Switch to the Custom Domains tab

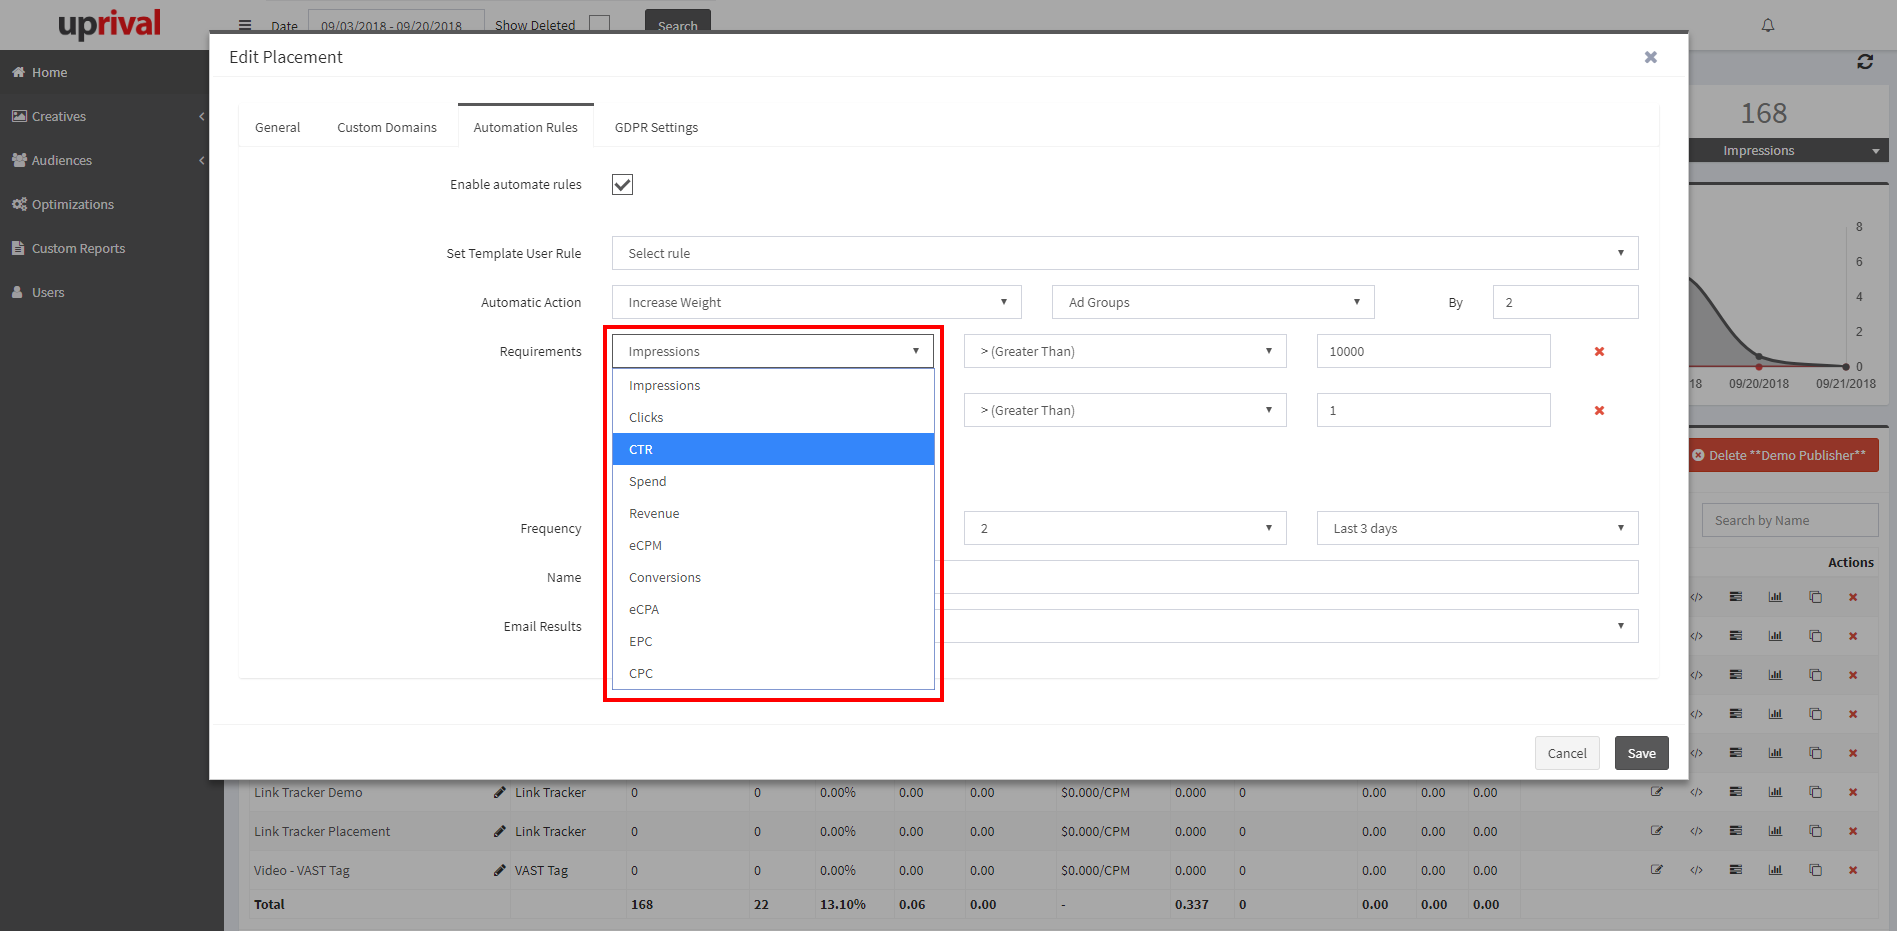[x=387, y=127]
